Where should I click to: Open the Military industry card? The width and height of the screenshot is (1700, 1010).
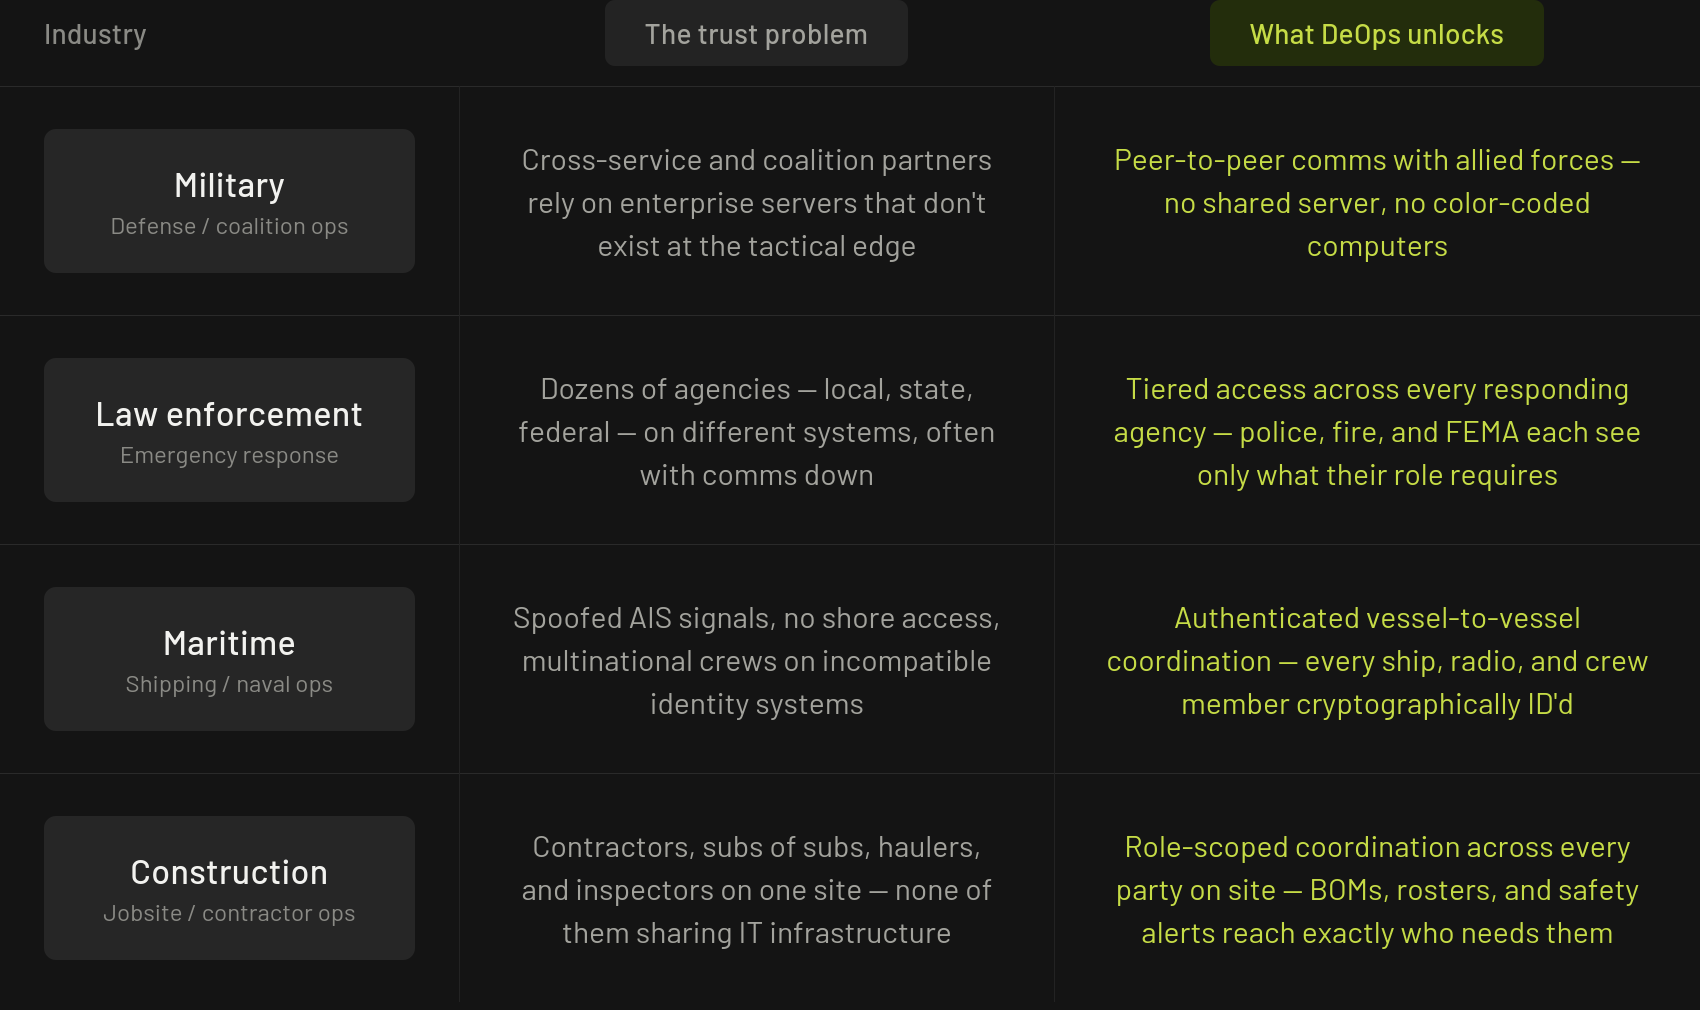coord(229,201)
